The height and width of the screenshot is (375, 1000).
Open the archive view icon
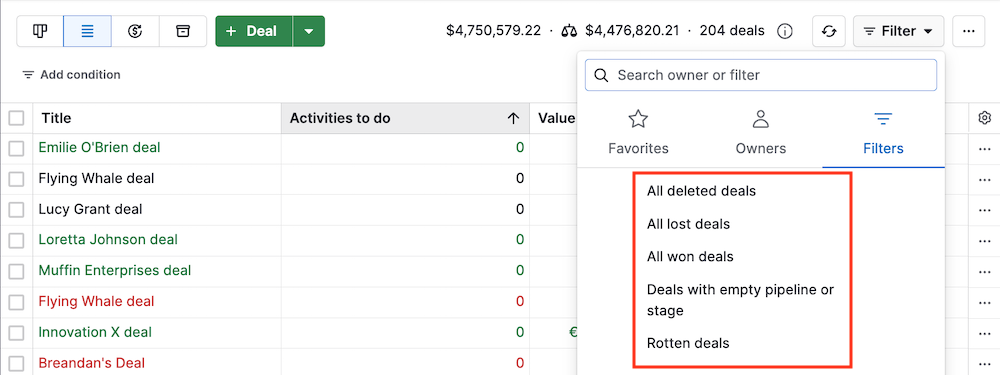pos(183,31)
